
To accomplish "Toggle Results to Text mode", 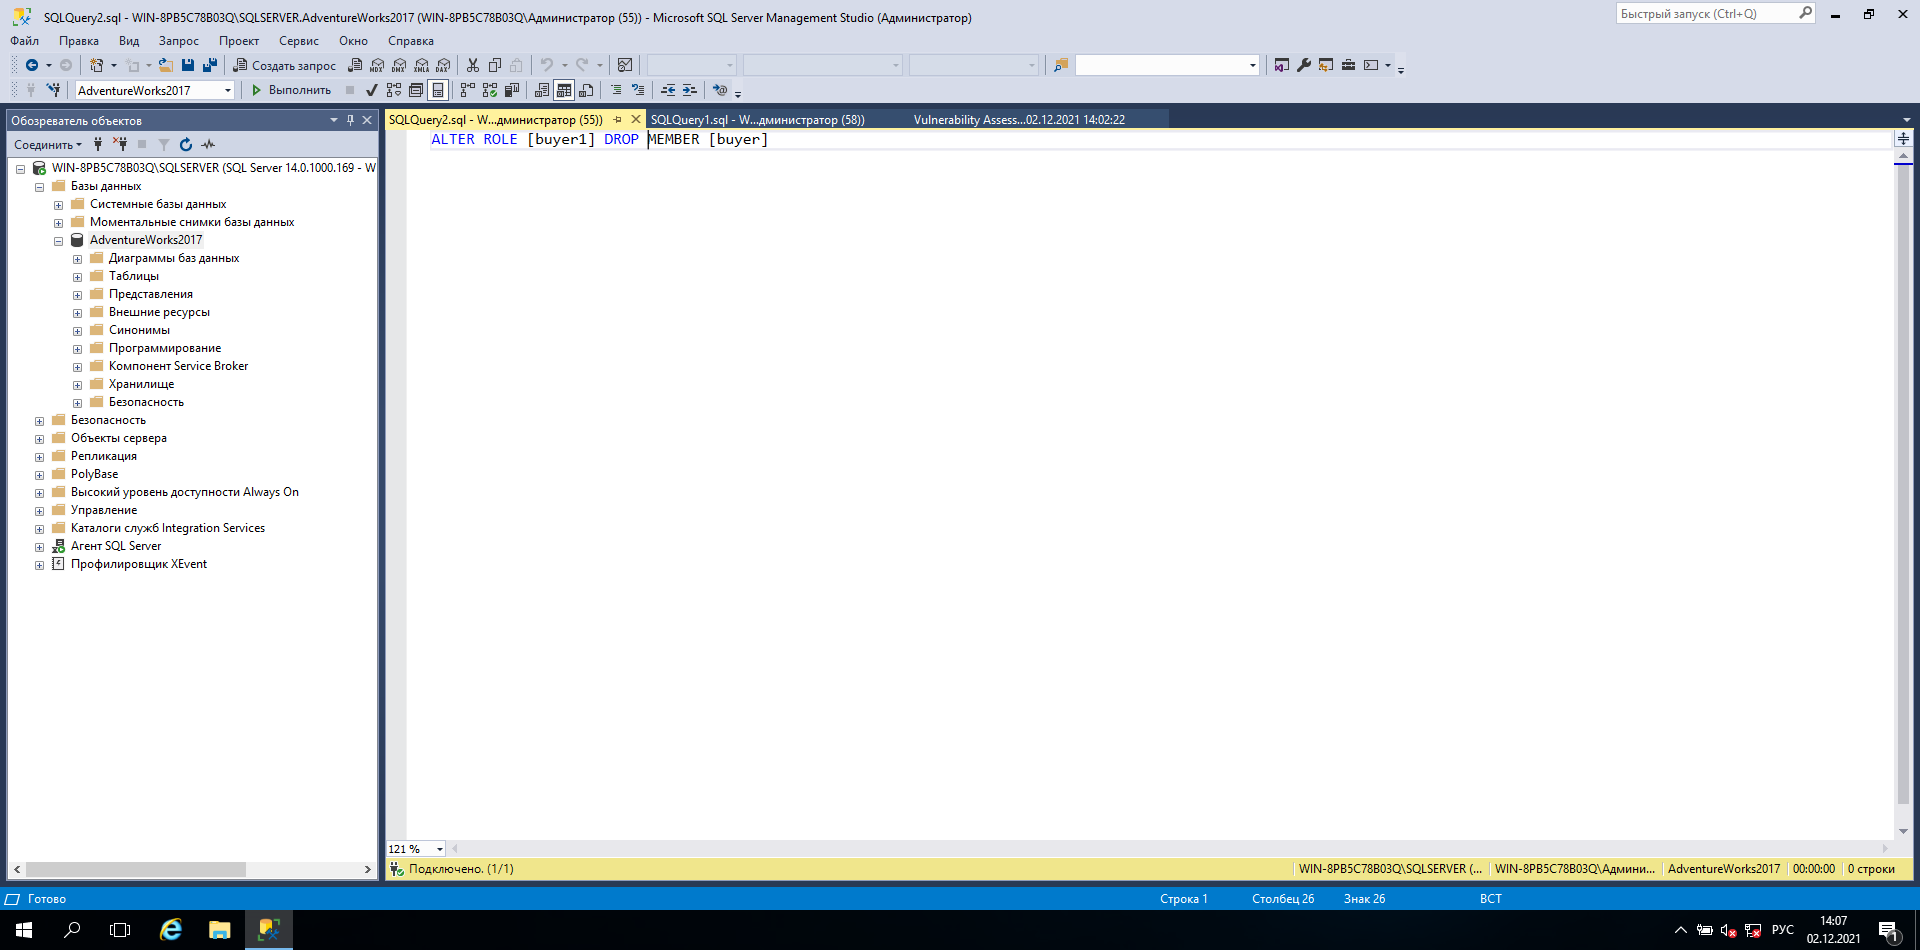I will (542, 90).
